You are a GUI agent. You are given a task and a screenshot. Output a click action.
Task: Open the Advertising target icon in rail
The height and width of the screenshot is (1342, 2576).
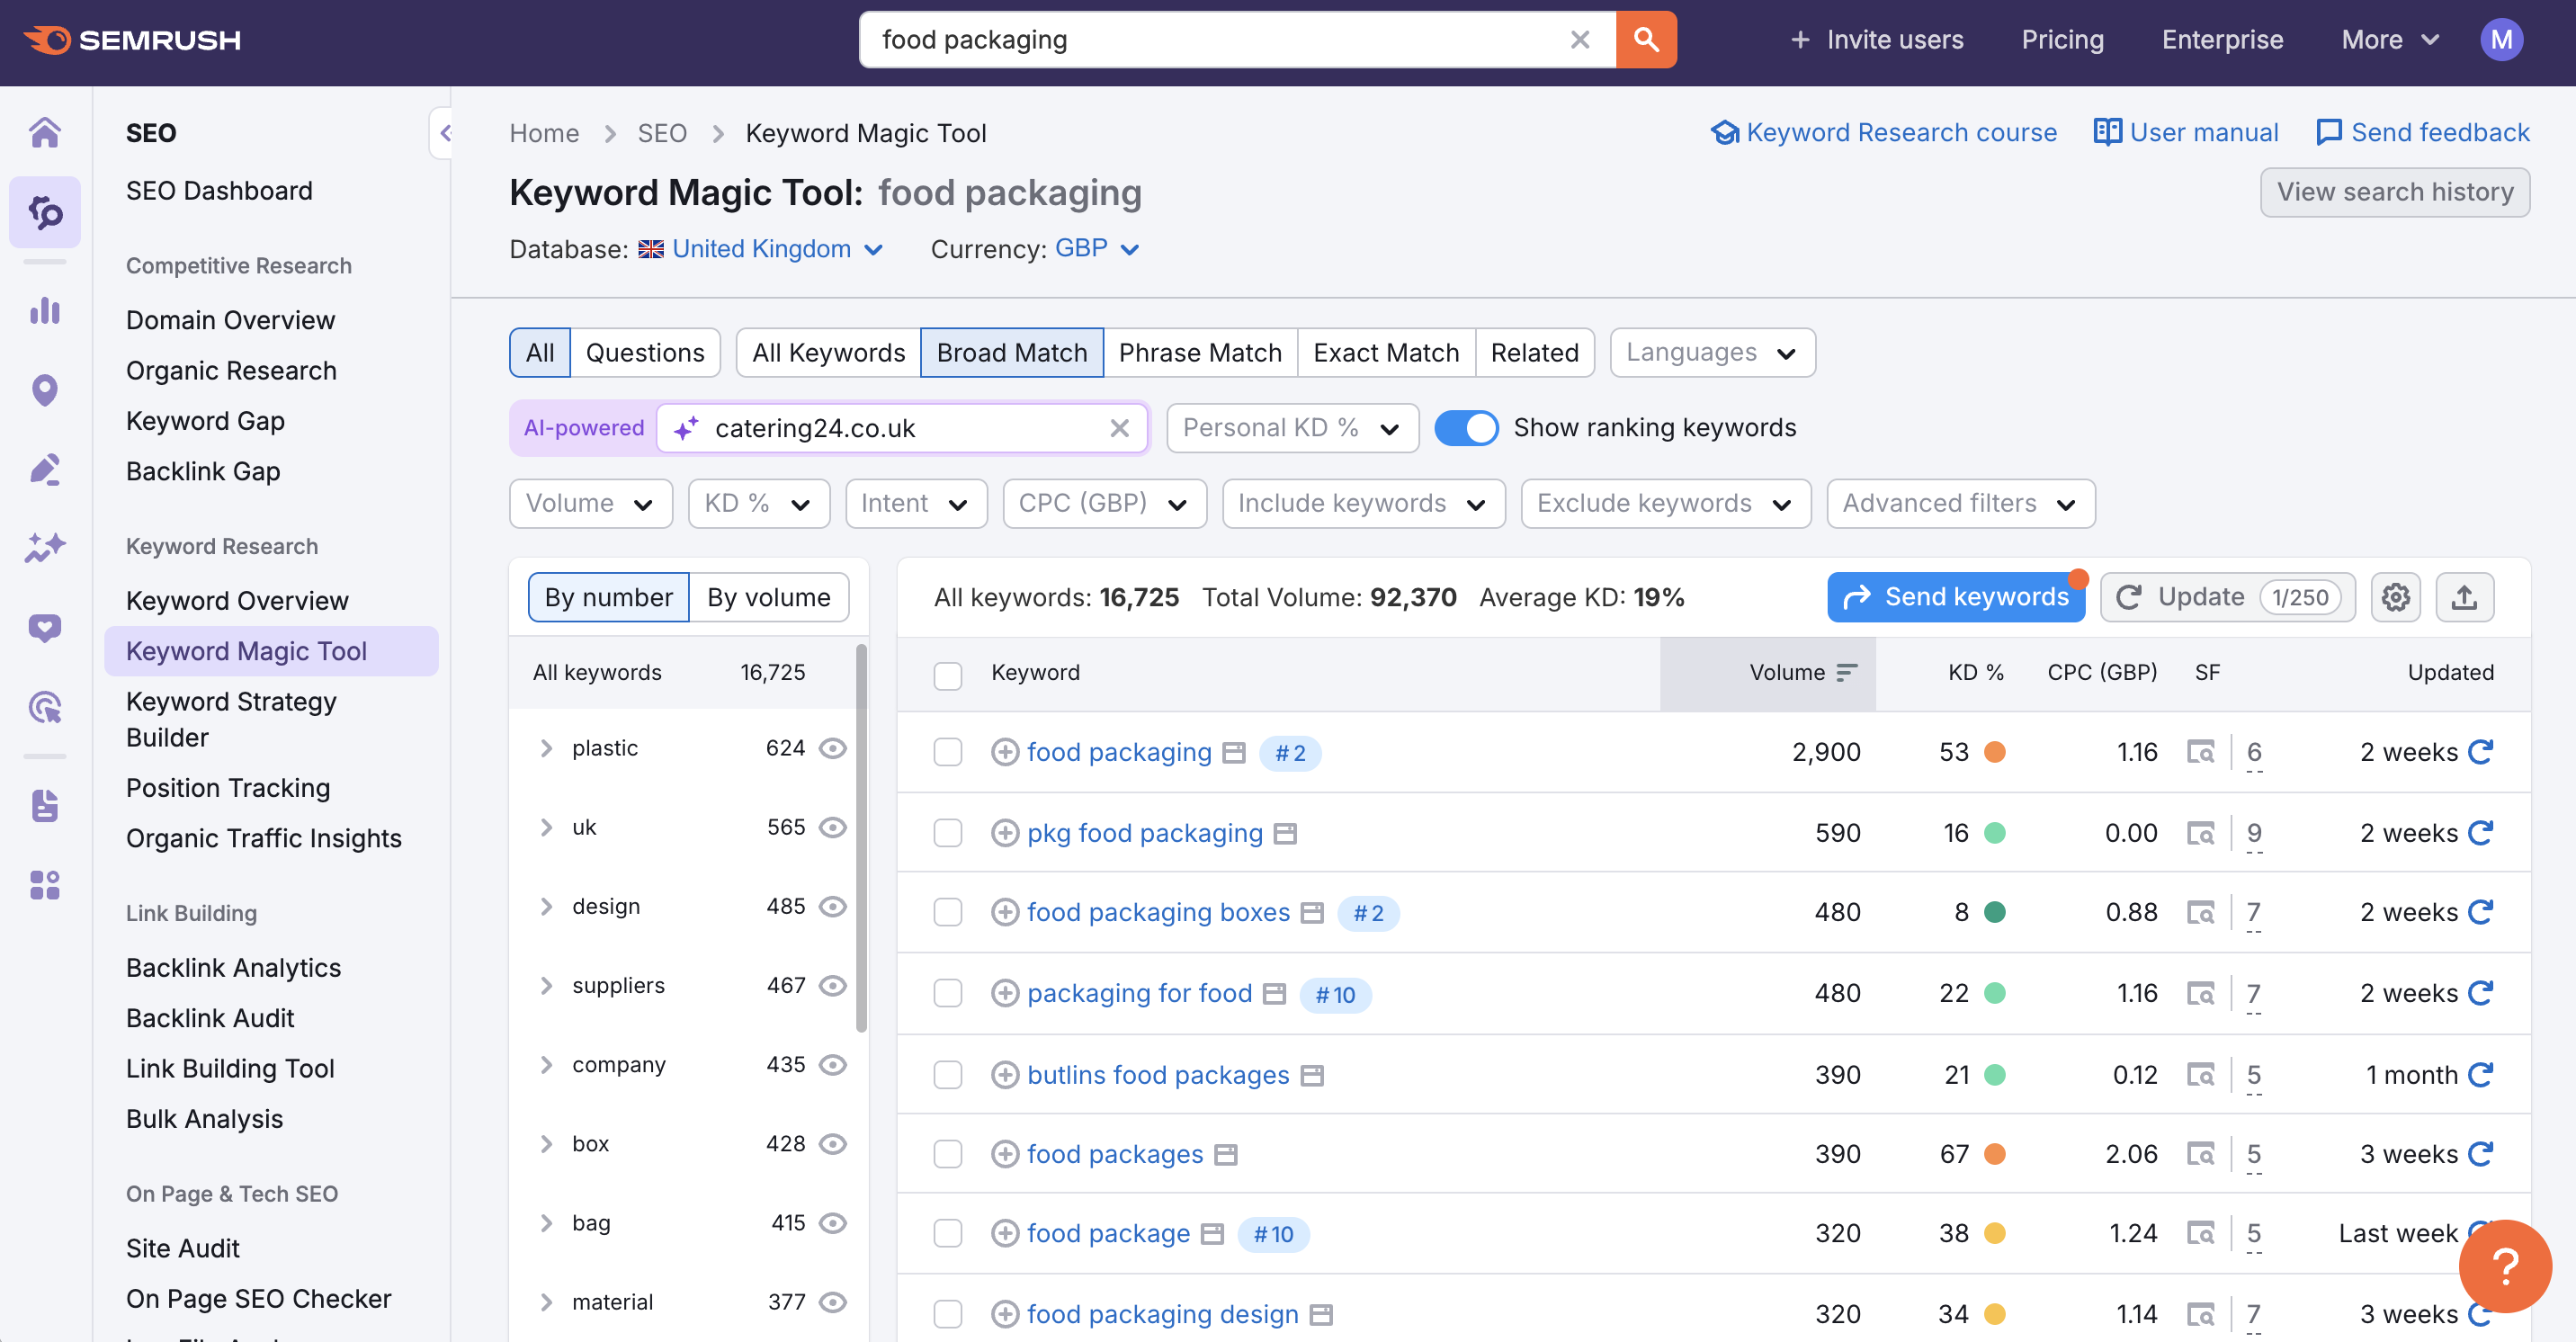(x=45, y=707)
